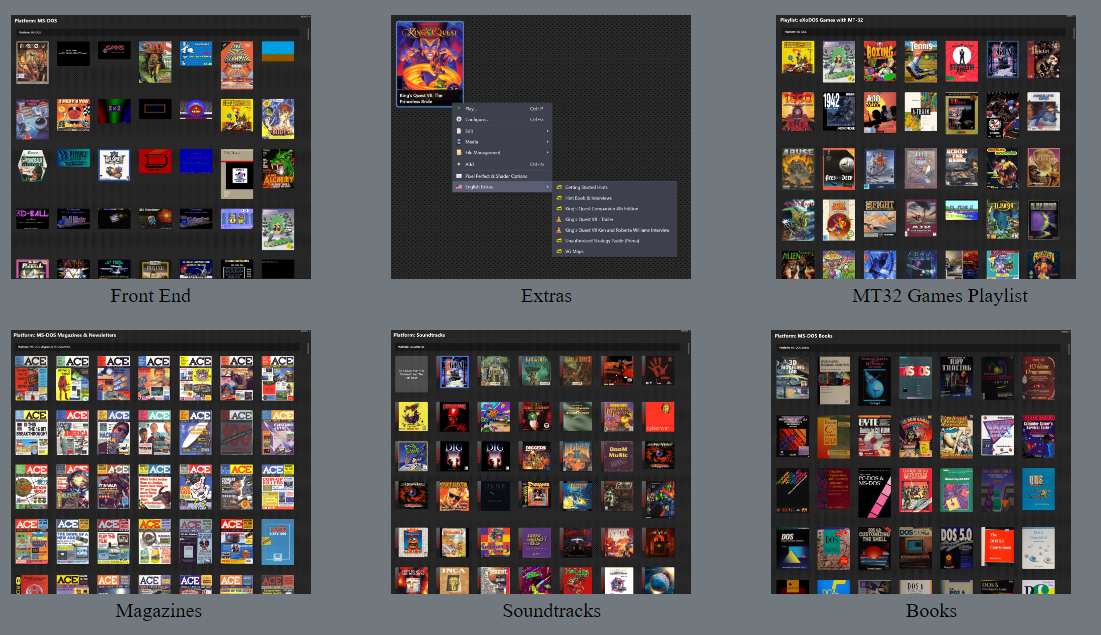The image size is (1101, 635).
Task: Open Pixel Perfect & Shader Options
Action: [501, 176]
